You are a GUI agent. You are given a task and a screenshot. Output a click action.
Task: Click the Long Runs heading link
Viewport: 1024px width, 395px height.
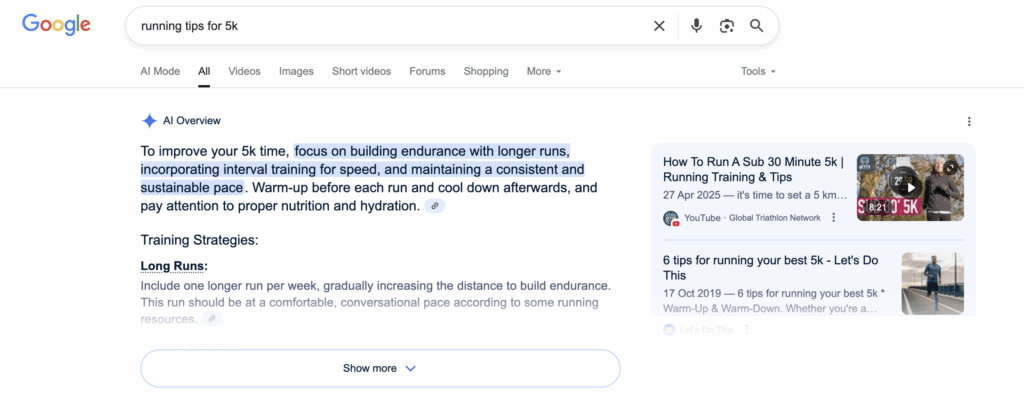coord(174,266)
